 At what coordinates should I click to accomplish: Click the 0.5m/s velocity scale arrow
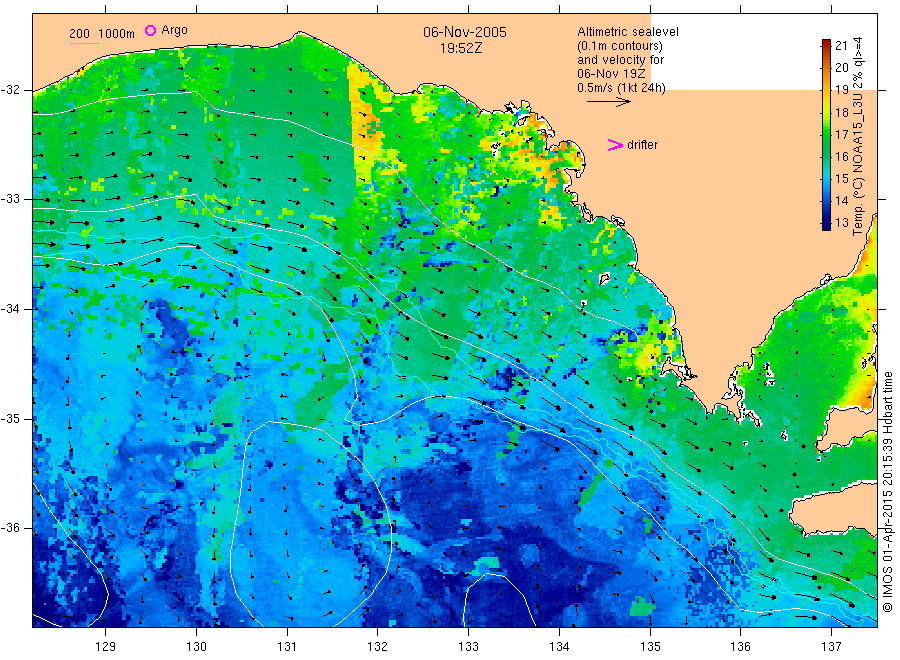(608, 102)
